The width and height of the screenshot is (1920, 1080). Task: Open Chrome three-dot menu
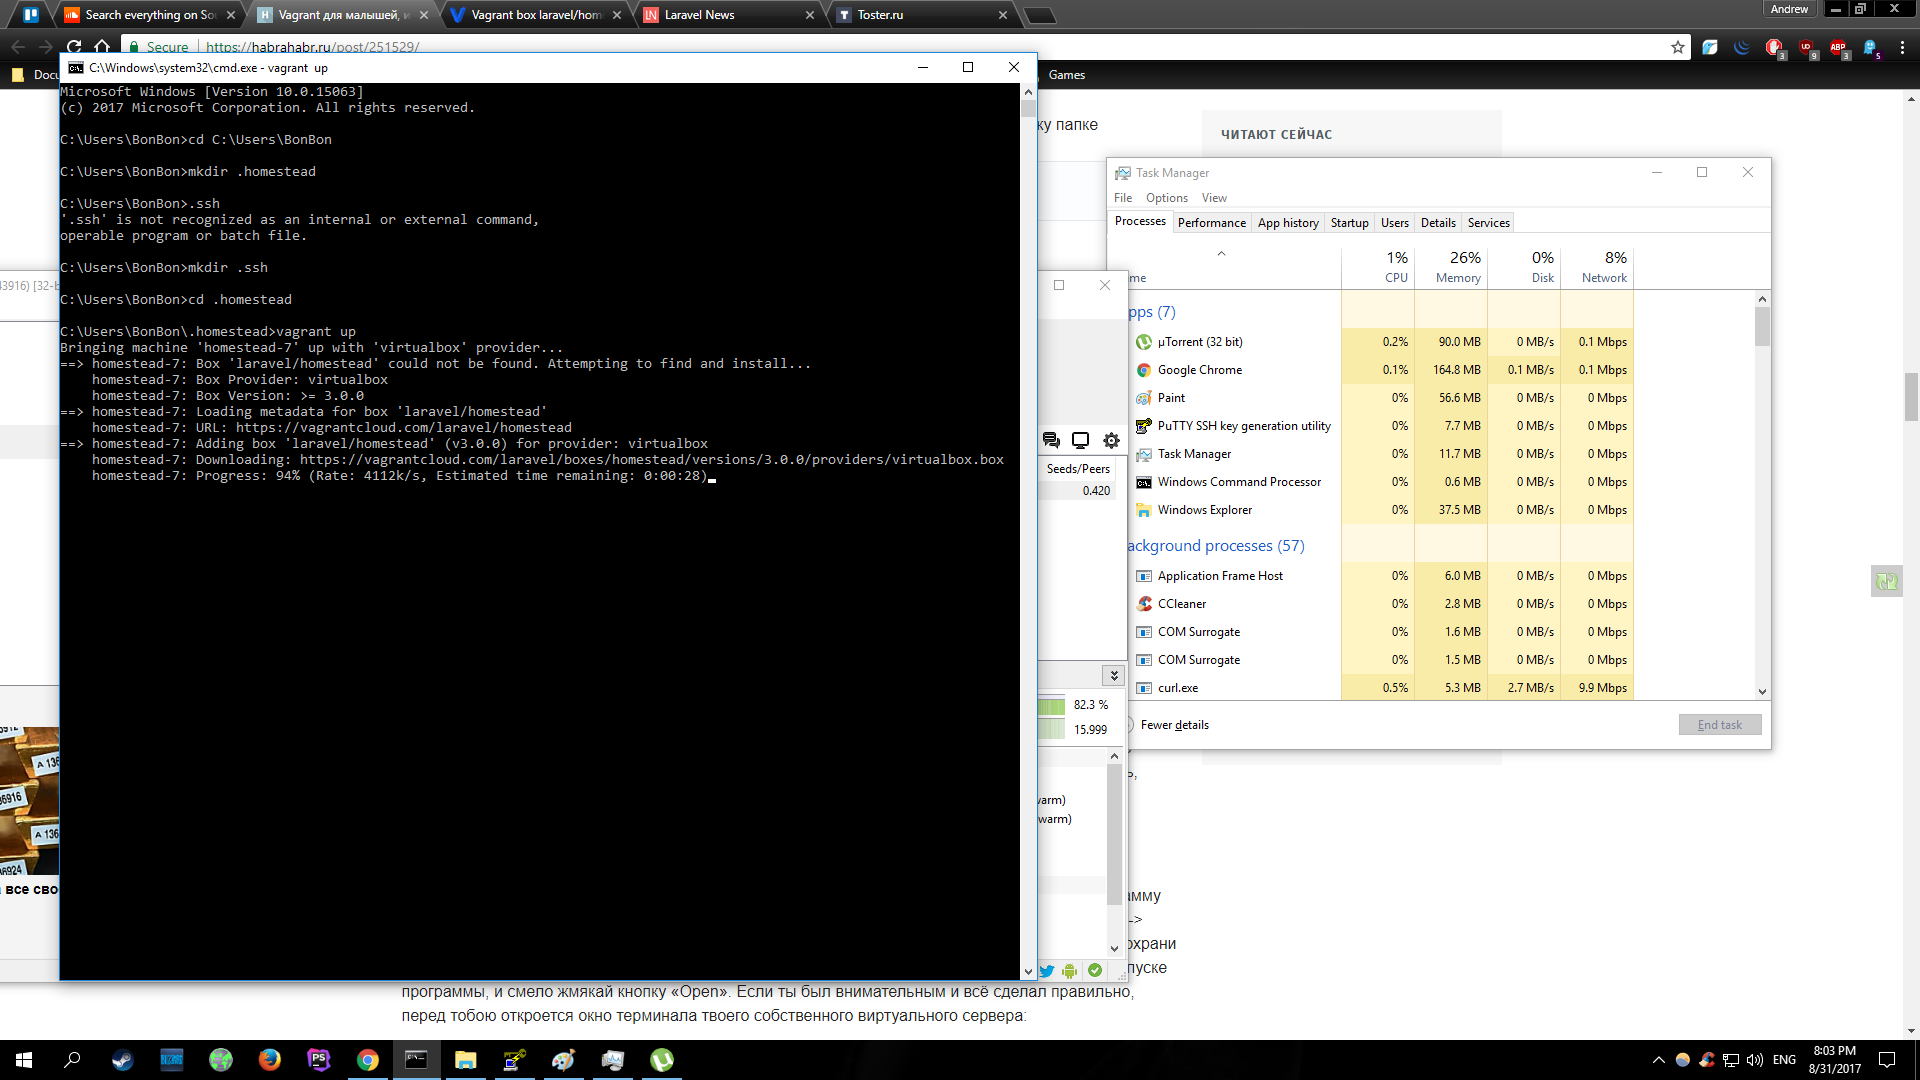(x=1902, y=47)
